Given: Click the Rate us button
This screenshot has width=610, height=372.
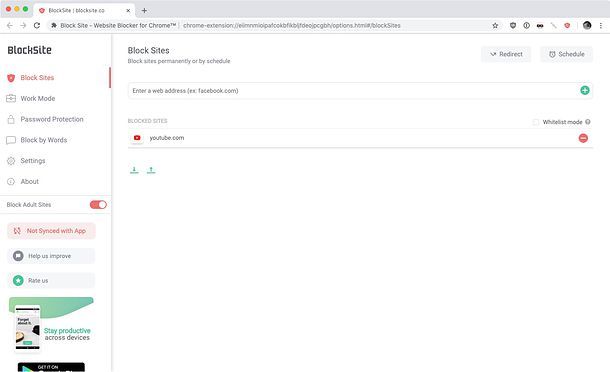Looking at the screenshot, I should tap(51, 280).
